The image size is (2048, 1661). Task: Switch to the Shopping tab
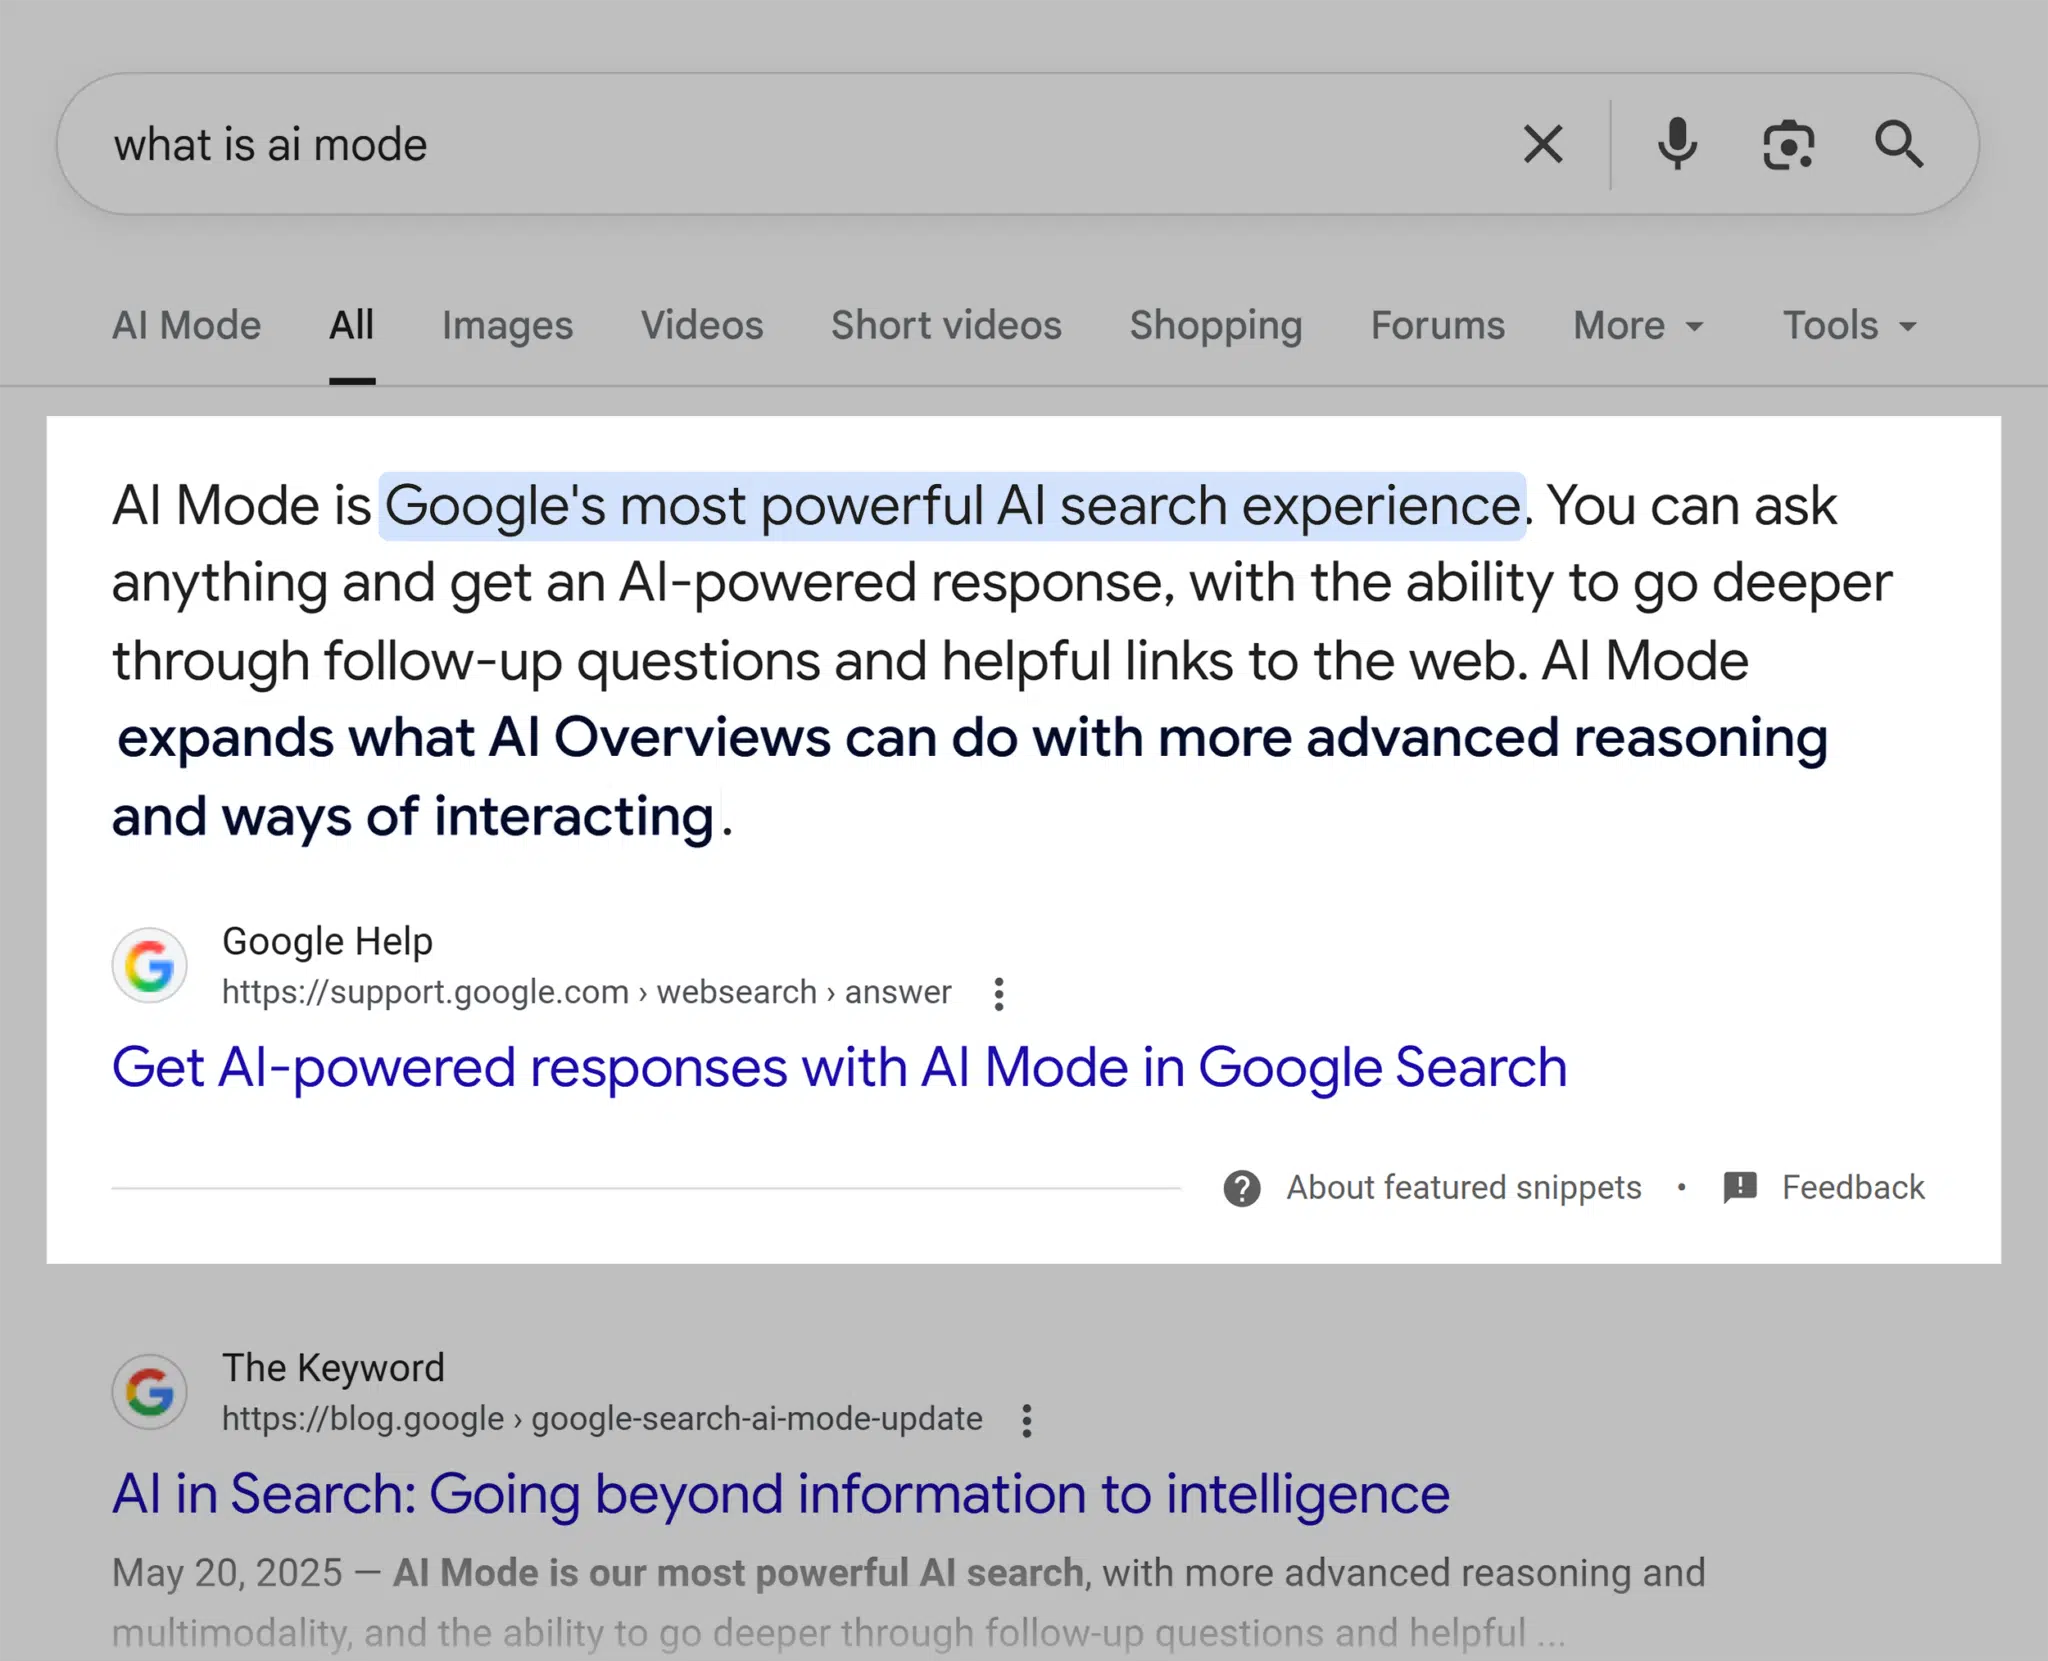(1216, 326)
